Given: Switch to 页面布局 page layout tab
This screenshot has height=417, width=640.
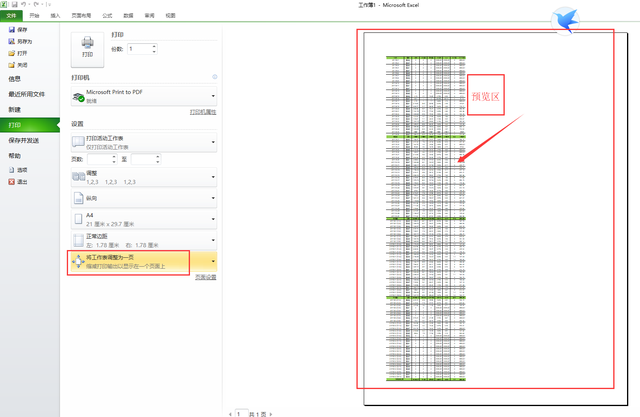Looking at the screenshot, I should [x=81, y=16].
